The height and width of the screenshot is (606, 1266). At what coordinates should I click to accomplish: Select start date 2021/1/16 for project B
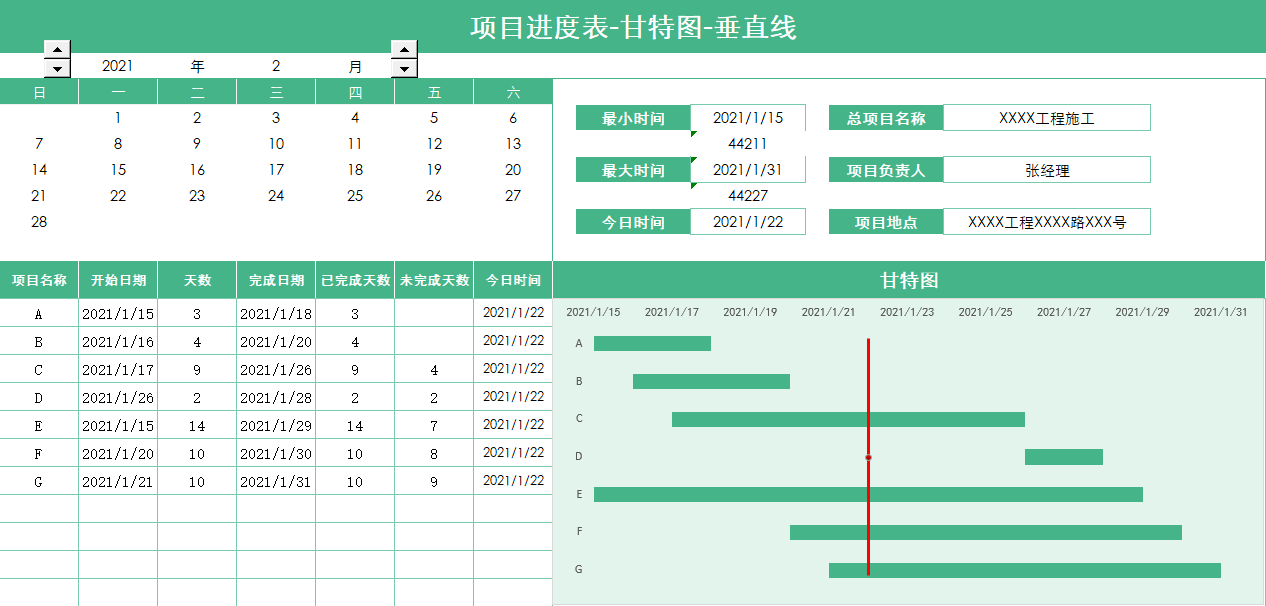[118, 341]
